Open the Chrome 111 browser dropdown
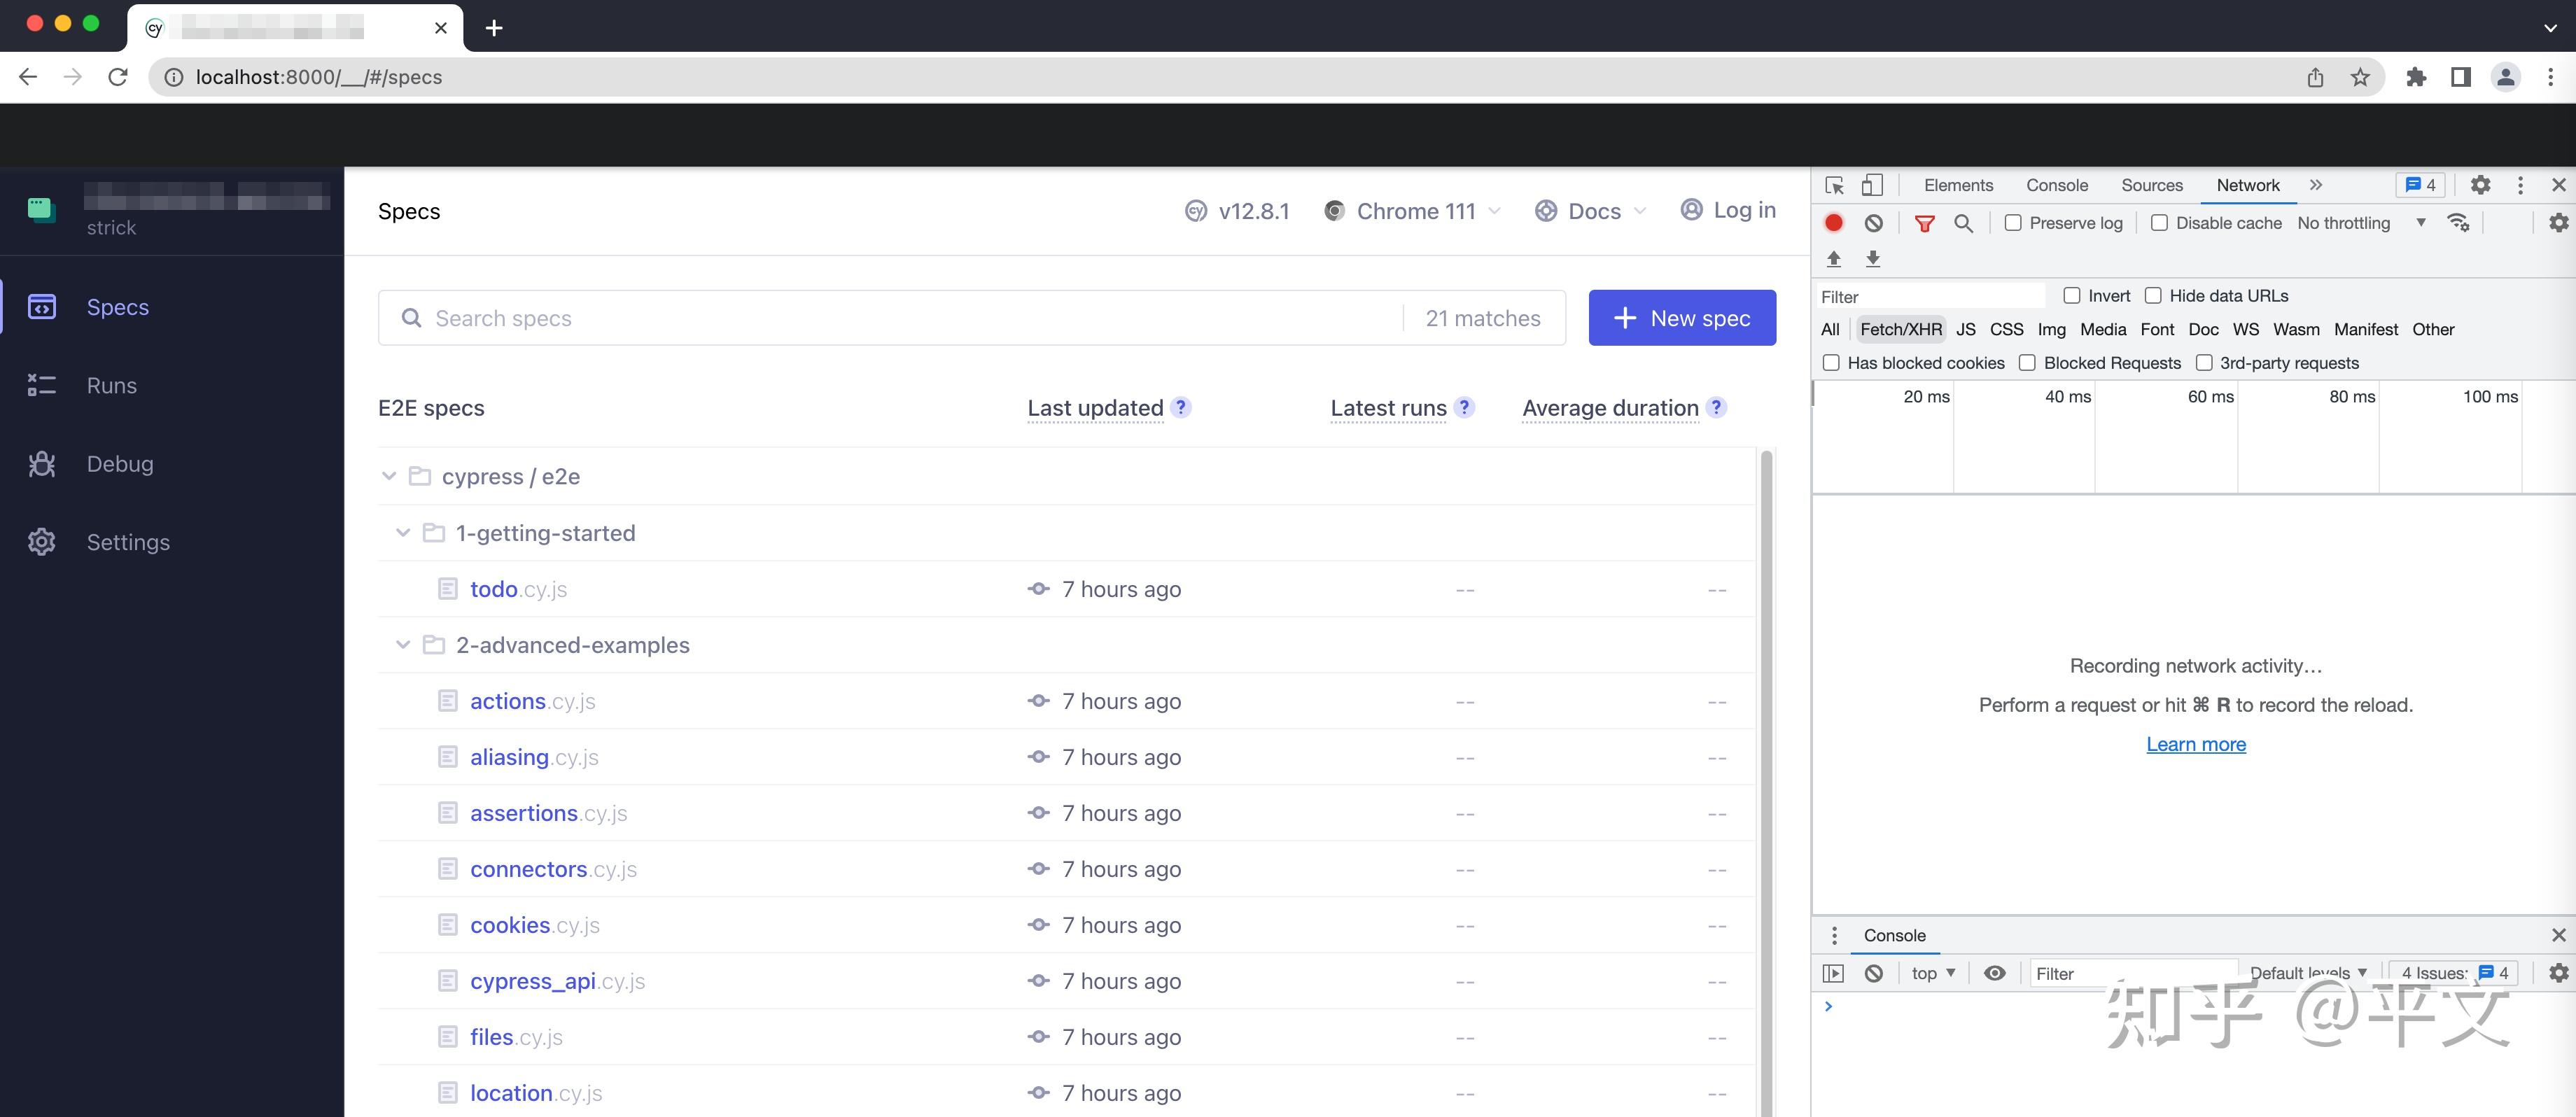The image size is (2576, 1117). [x=1413, y=211]
